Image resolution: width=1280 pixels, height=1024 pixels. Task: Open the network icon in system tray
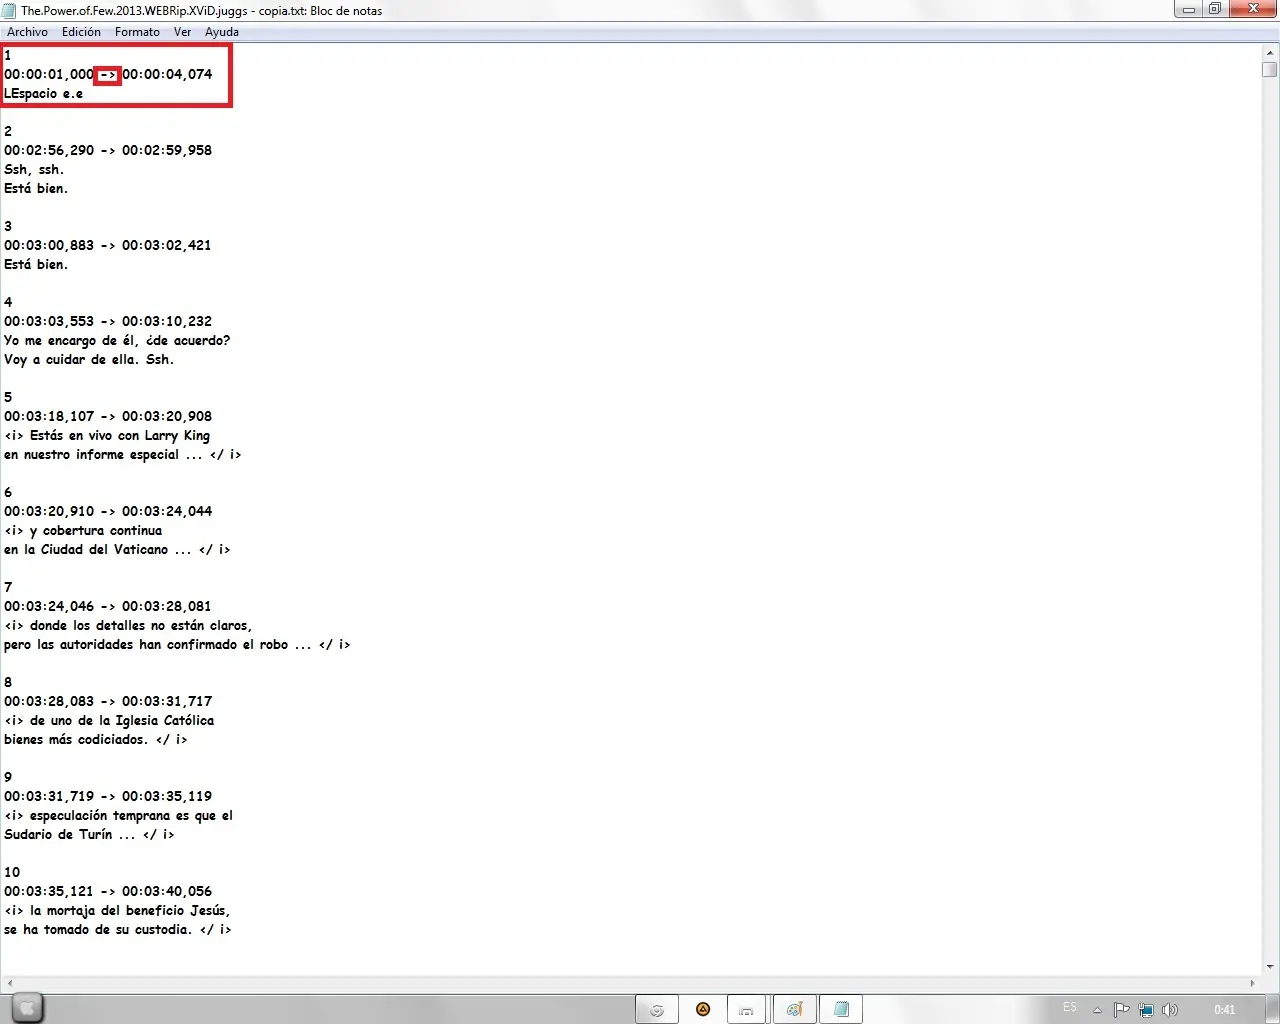click(x=1145, y=1010)
